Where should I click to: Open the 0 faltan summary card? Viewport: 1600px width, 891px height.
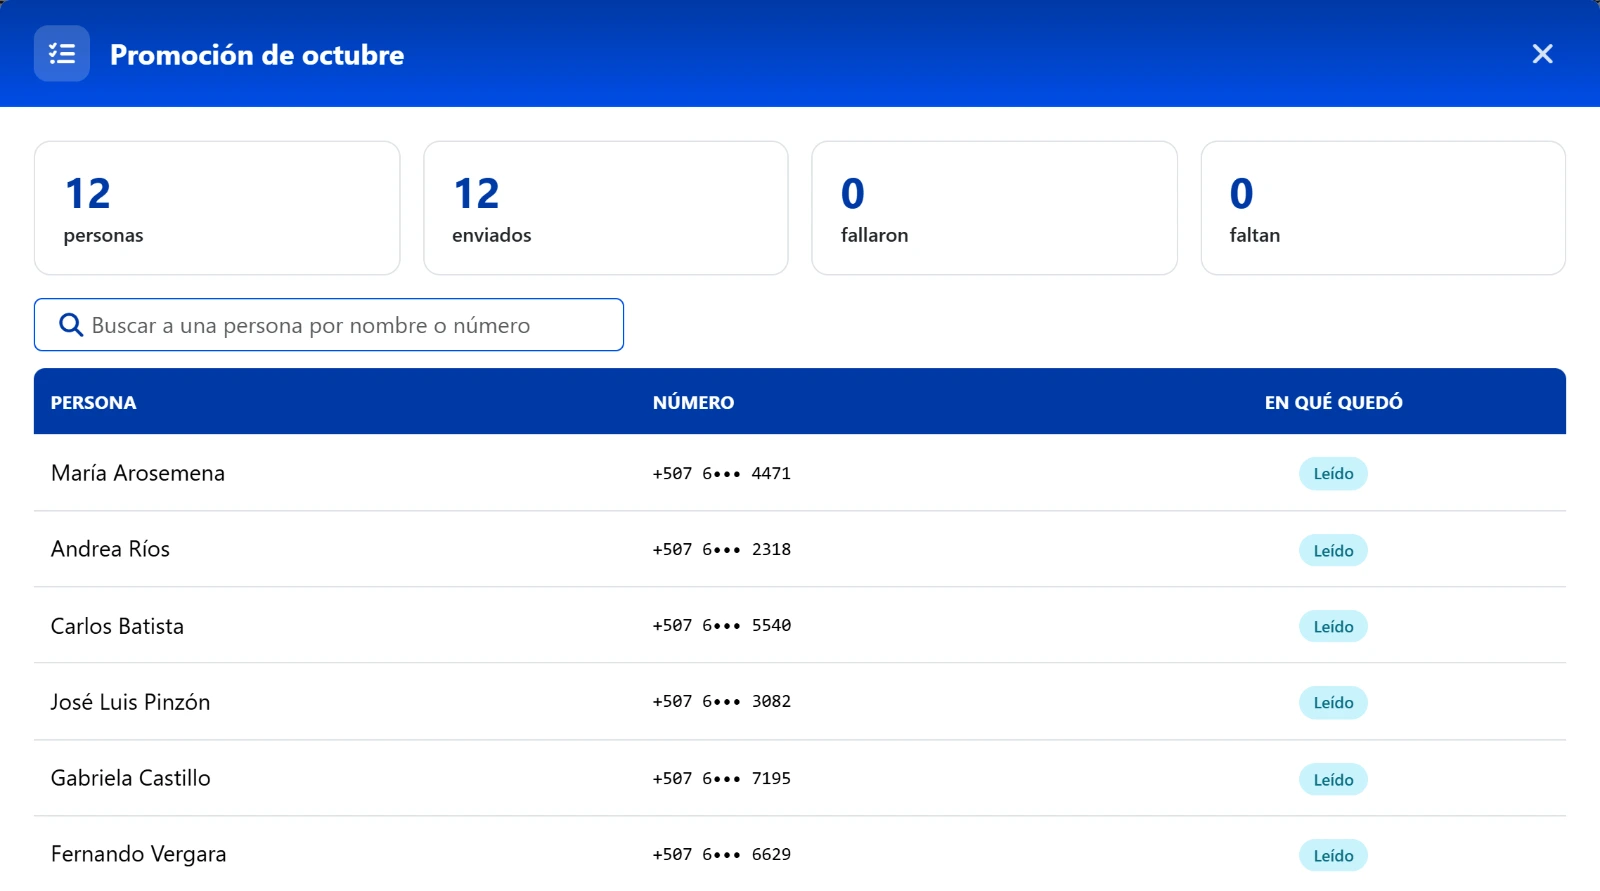(x=1383, y=208)
